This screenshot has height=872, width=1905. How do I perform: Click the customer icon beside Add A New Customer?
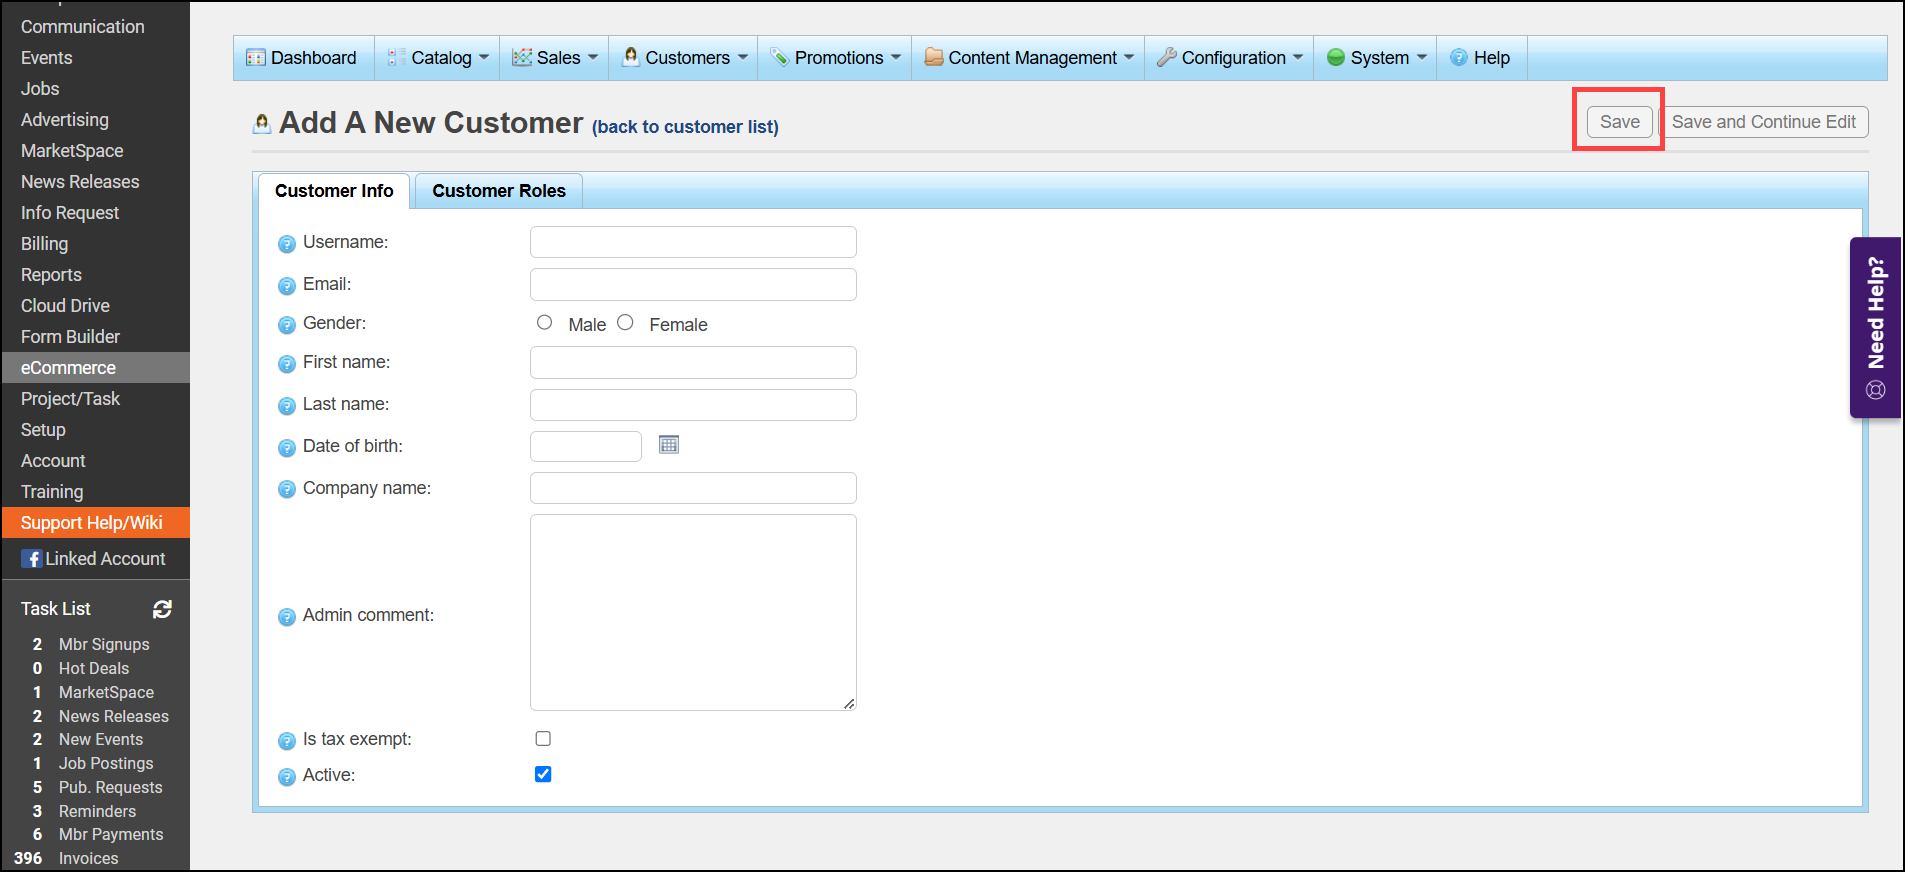(x=262, y=123)
